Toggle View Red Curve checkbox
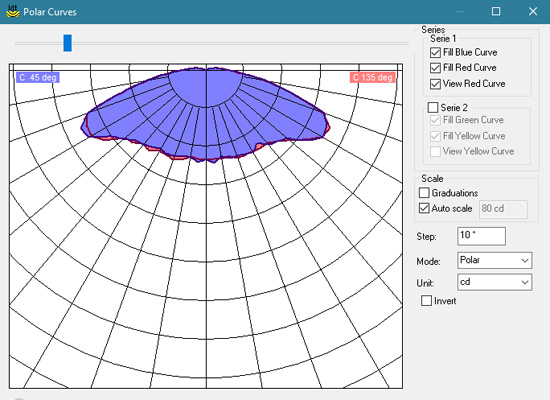Image resolution: width=550 pixels, height=400 pixels. pos(435,84)
